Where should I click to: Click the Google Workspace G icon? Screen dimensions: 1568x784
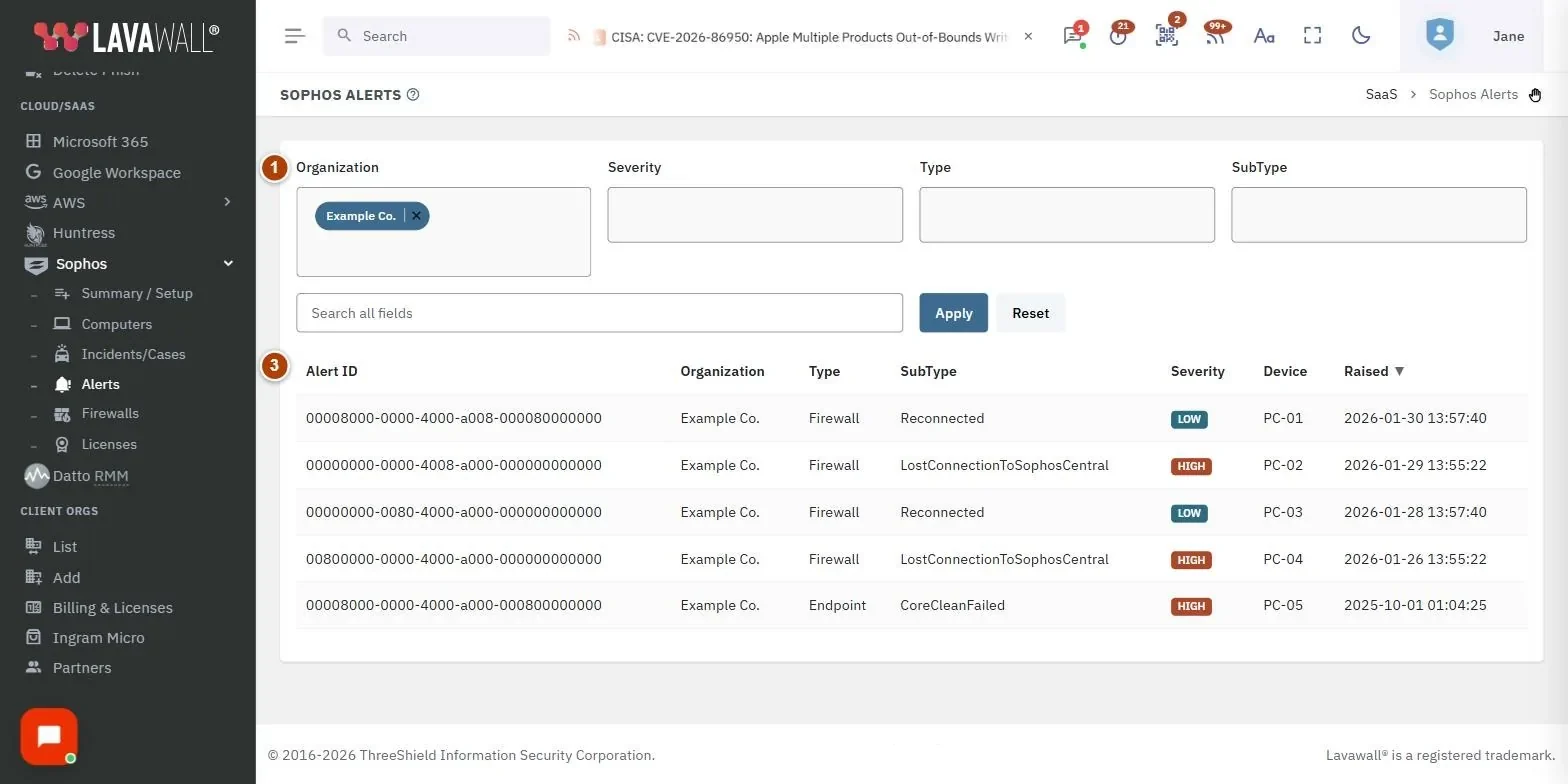pyautogui.click(x=34, y=172)
